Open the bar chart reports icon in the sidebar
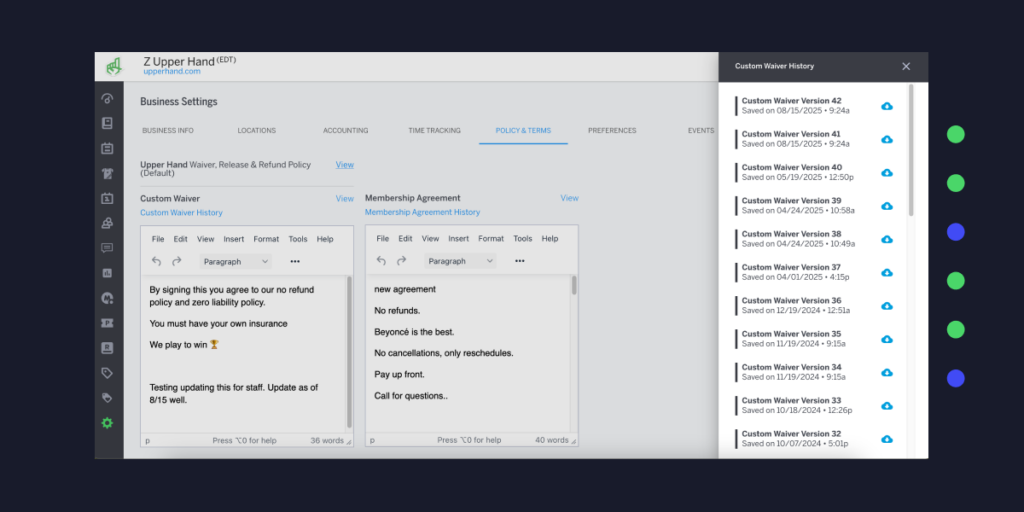Screen dimensions: 1024x512 click(107, 273)
